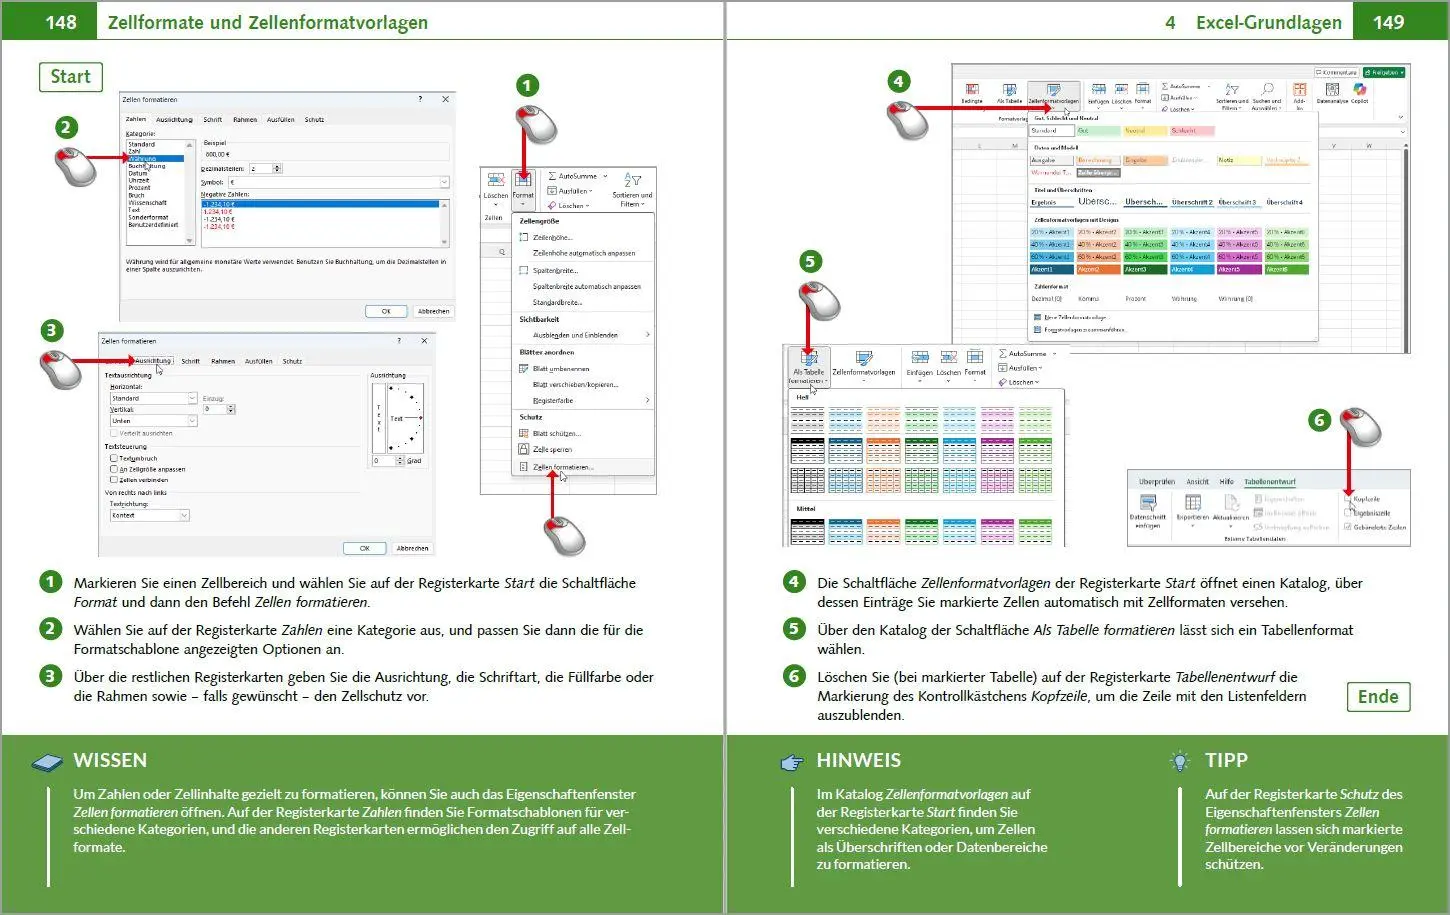Click Als Tabelle formatieren above the table gallery

click(x=808, y=367)
